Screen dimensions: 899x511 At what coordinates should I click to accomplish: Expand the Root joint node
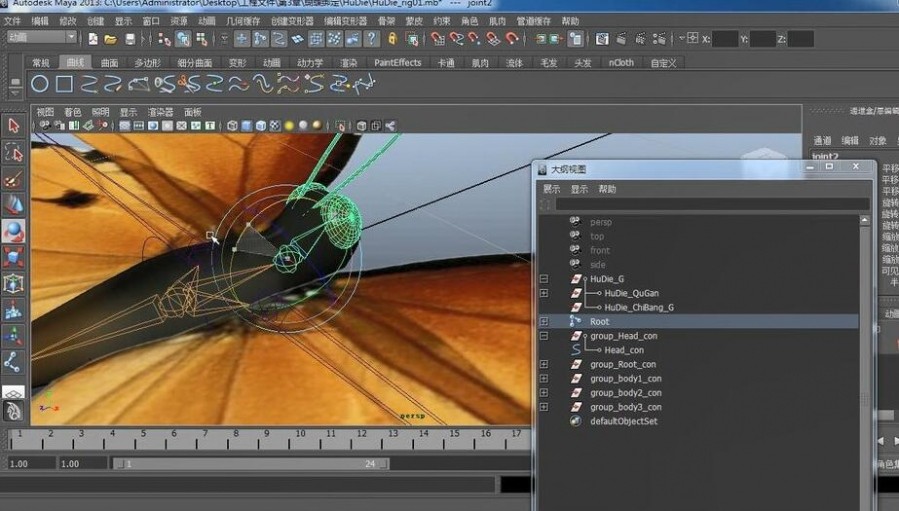tap(544, 322)
